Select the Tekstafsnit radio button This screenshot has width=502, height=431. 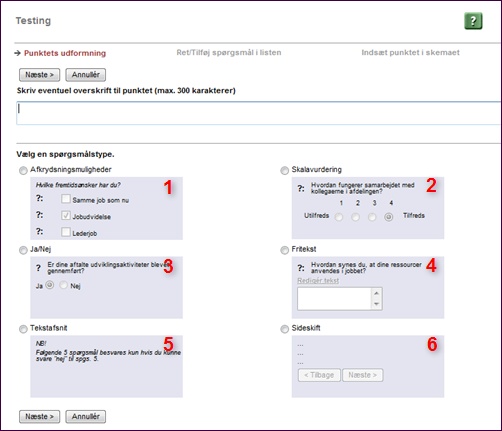(23, 329)
